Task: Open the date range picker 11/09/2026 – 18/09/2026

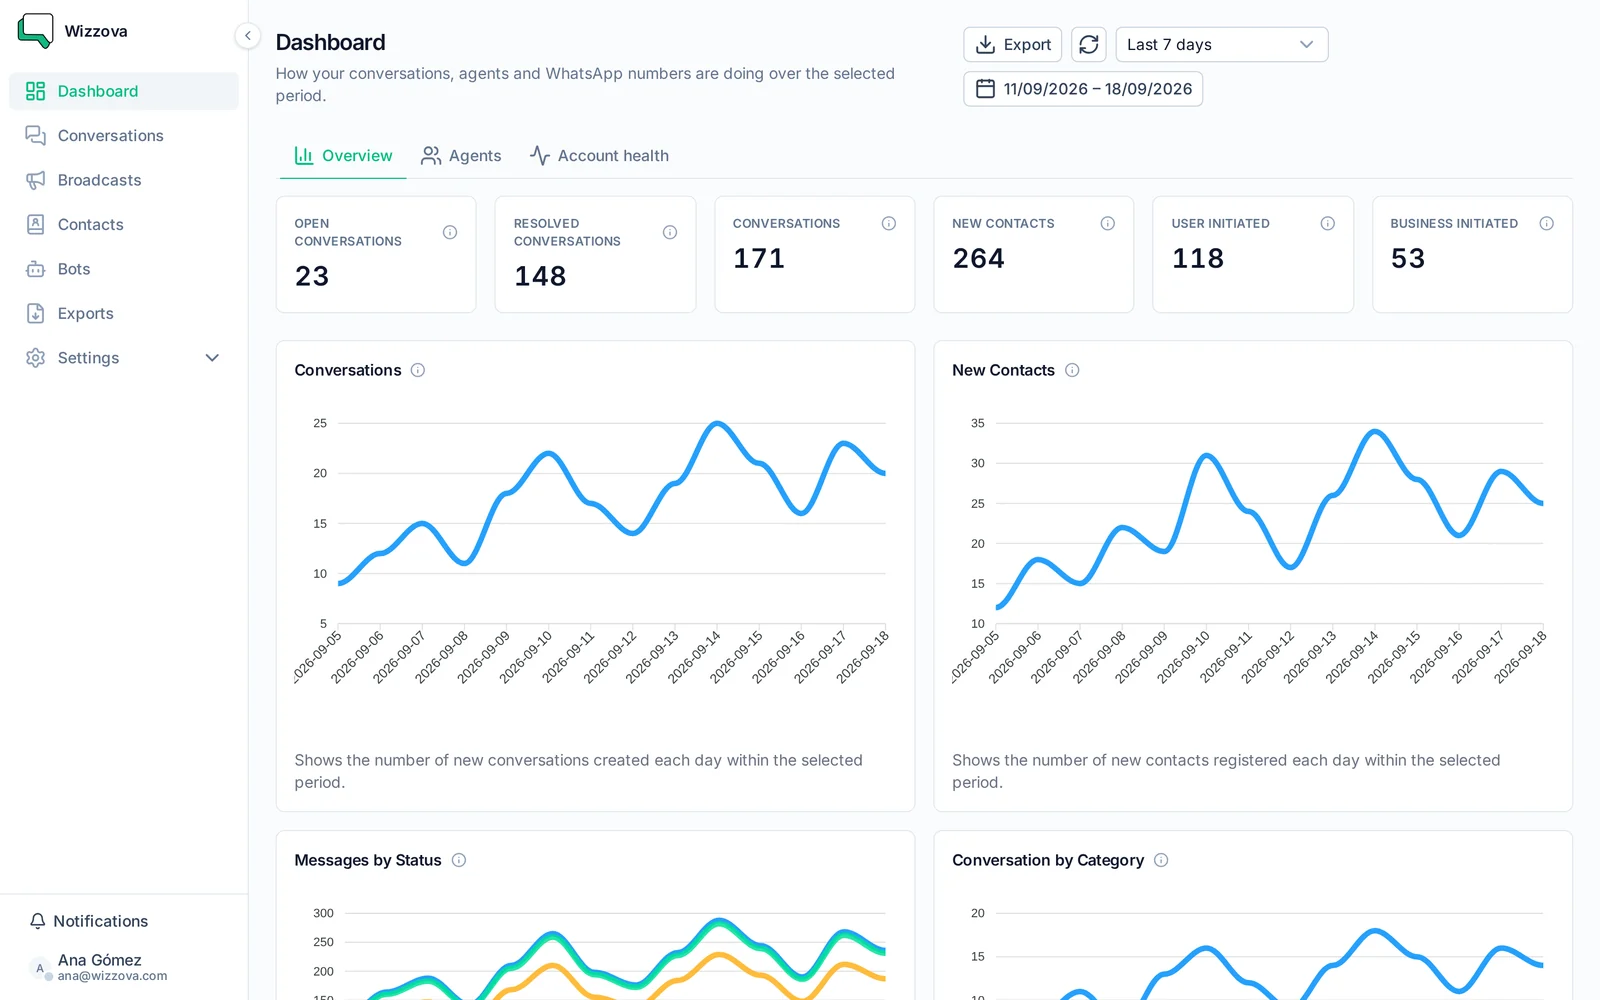Action: (1083, 89)
